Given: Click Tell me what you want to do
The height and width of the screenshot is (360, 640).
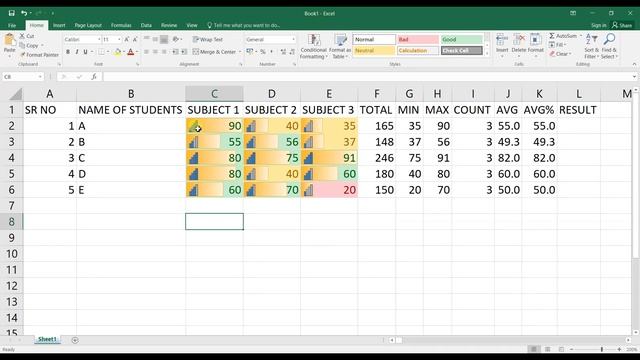Looking at the screenshot, I should pyautogui.click(x=243, y=25).
